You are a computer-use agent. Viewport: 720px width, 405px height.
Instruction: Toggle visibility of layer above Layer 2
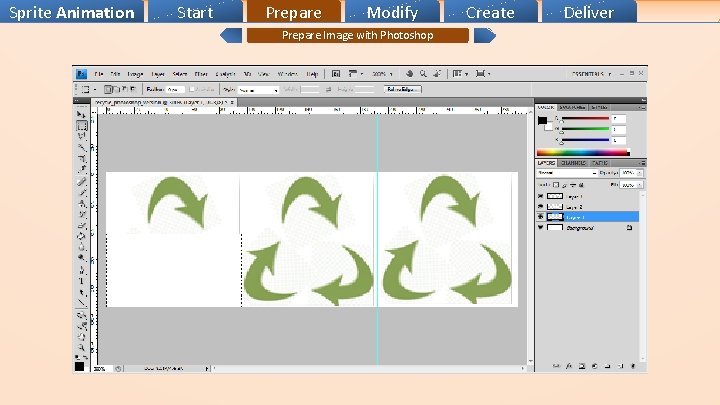pyautogui.click(x=540, y=196)
